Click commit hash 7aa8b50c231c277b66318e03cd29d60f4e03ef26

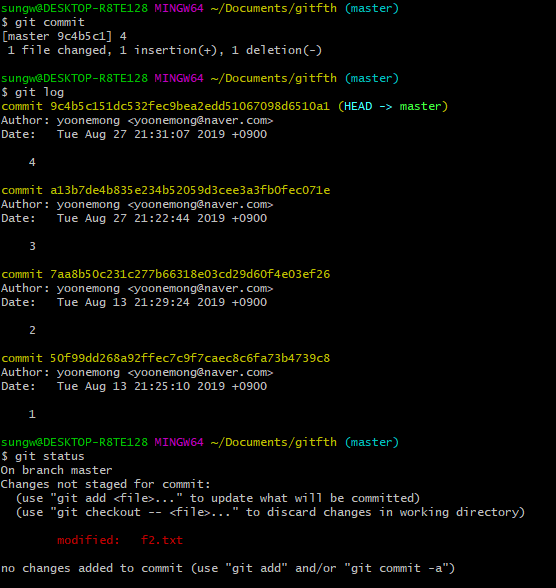[x=190, y=274]
